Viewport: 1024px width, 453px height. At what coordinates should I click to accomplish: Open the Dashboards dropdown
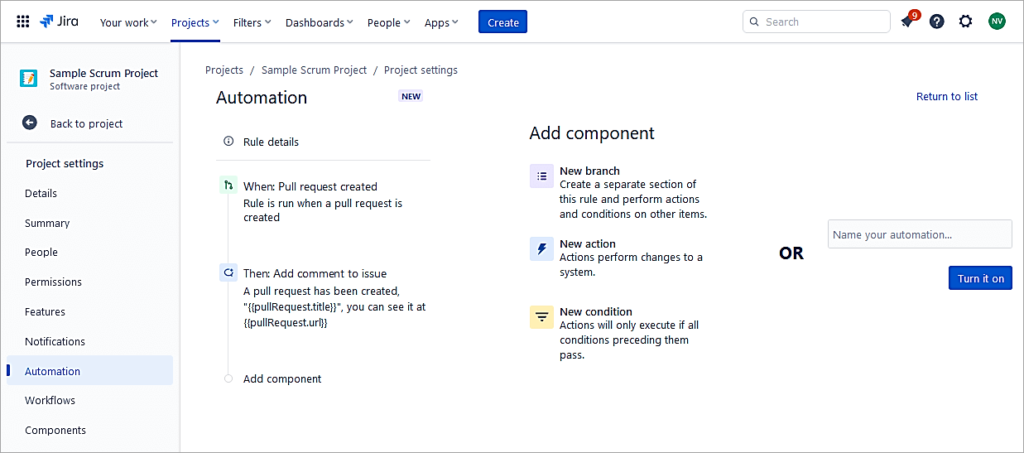319,22
